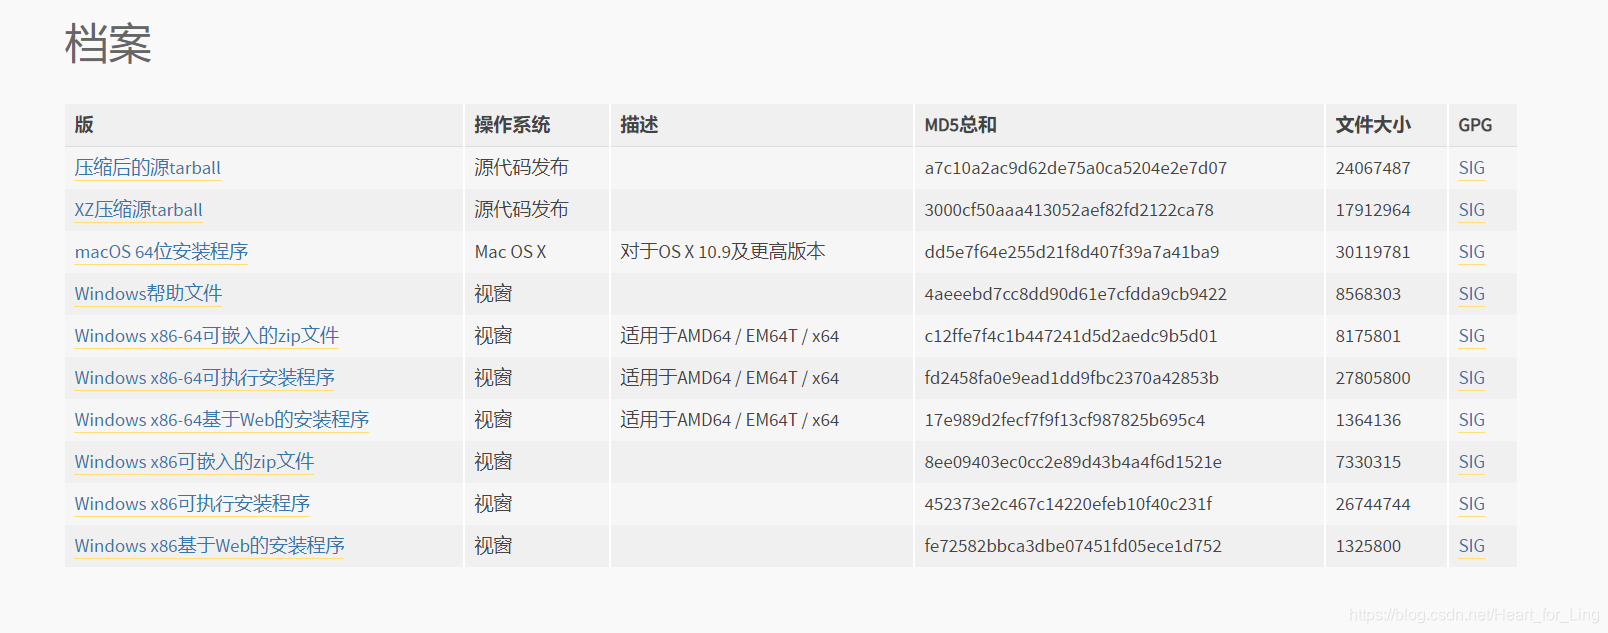The height and width of the screenshot is (633, 1608).
Task: Download Windows x86可执行安装程序
Action: point(193,504)
